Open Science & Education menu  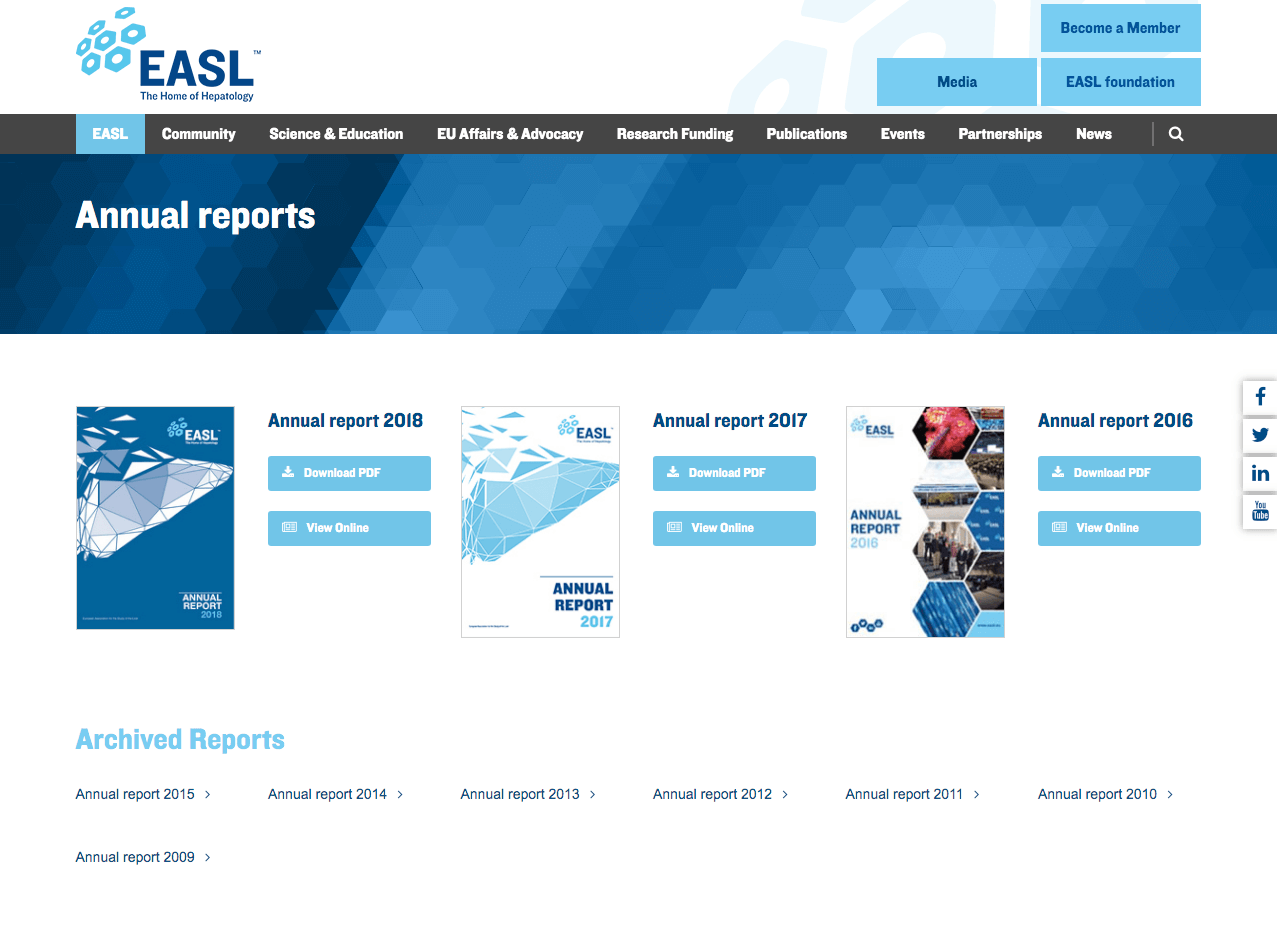pos(336,134)
